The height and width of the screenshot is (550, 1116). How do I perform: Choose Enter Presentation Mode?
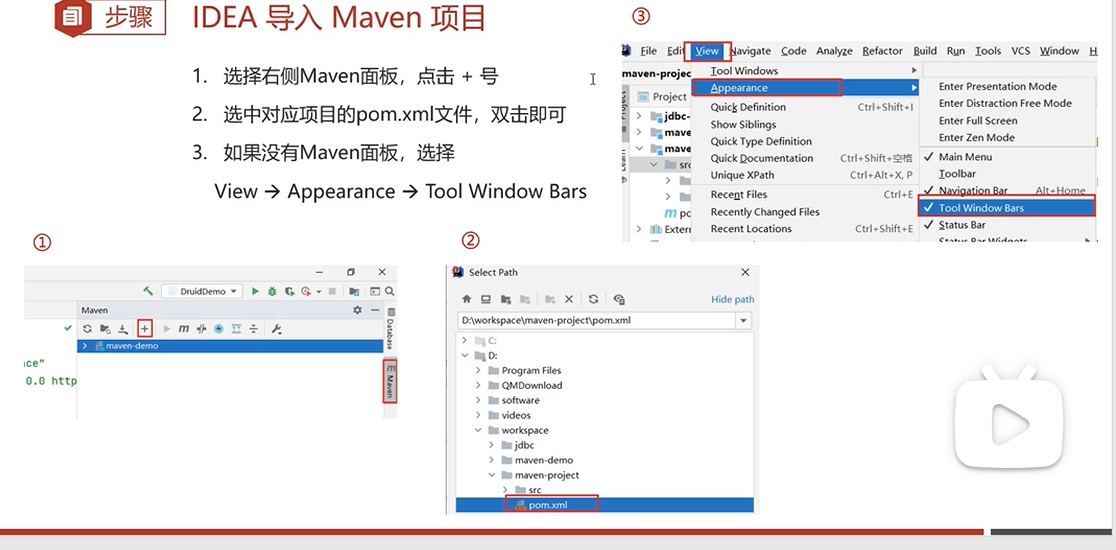click(997, 87)
